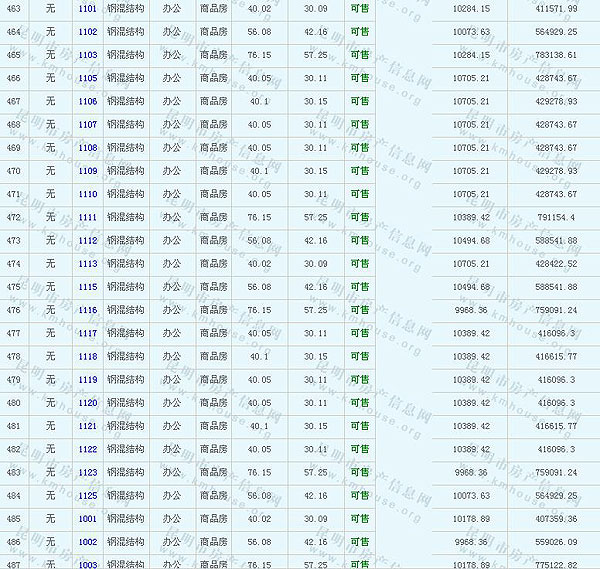Open room 1118 hyperlink
Viewport: 600px width, 569px height.
point(87,357)
